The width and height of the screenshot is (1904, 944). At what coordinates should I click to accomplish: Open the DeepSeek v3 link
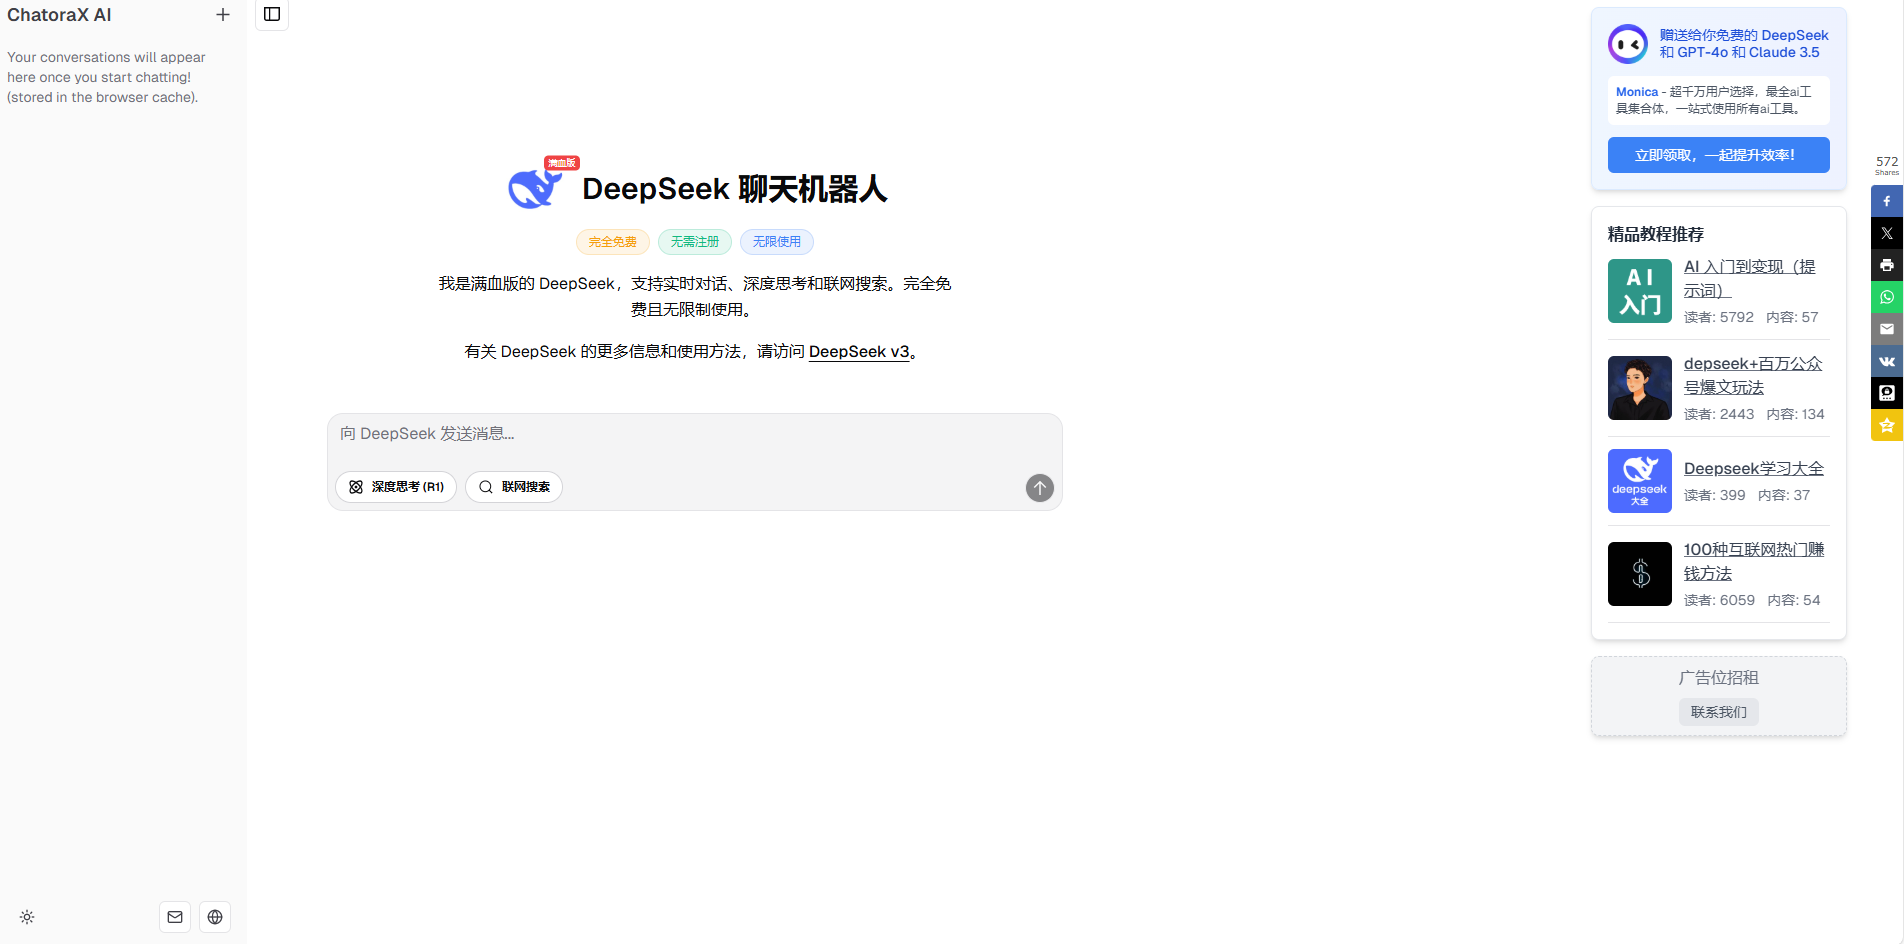[859, 352]
